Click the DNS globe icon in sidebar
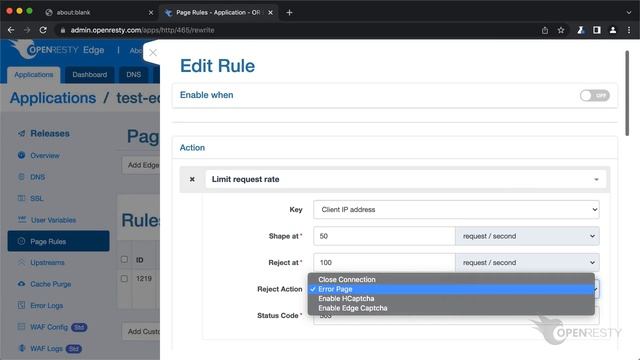The width and height of the screenshot is (640, 360). 22,177
